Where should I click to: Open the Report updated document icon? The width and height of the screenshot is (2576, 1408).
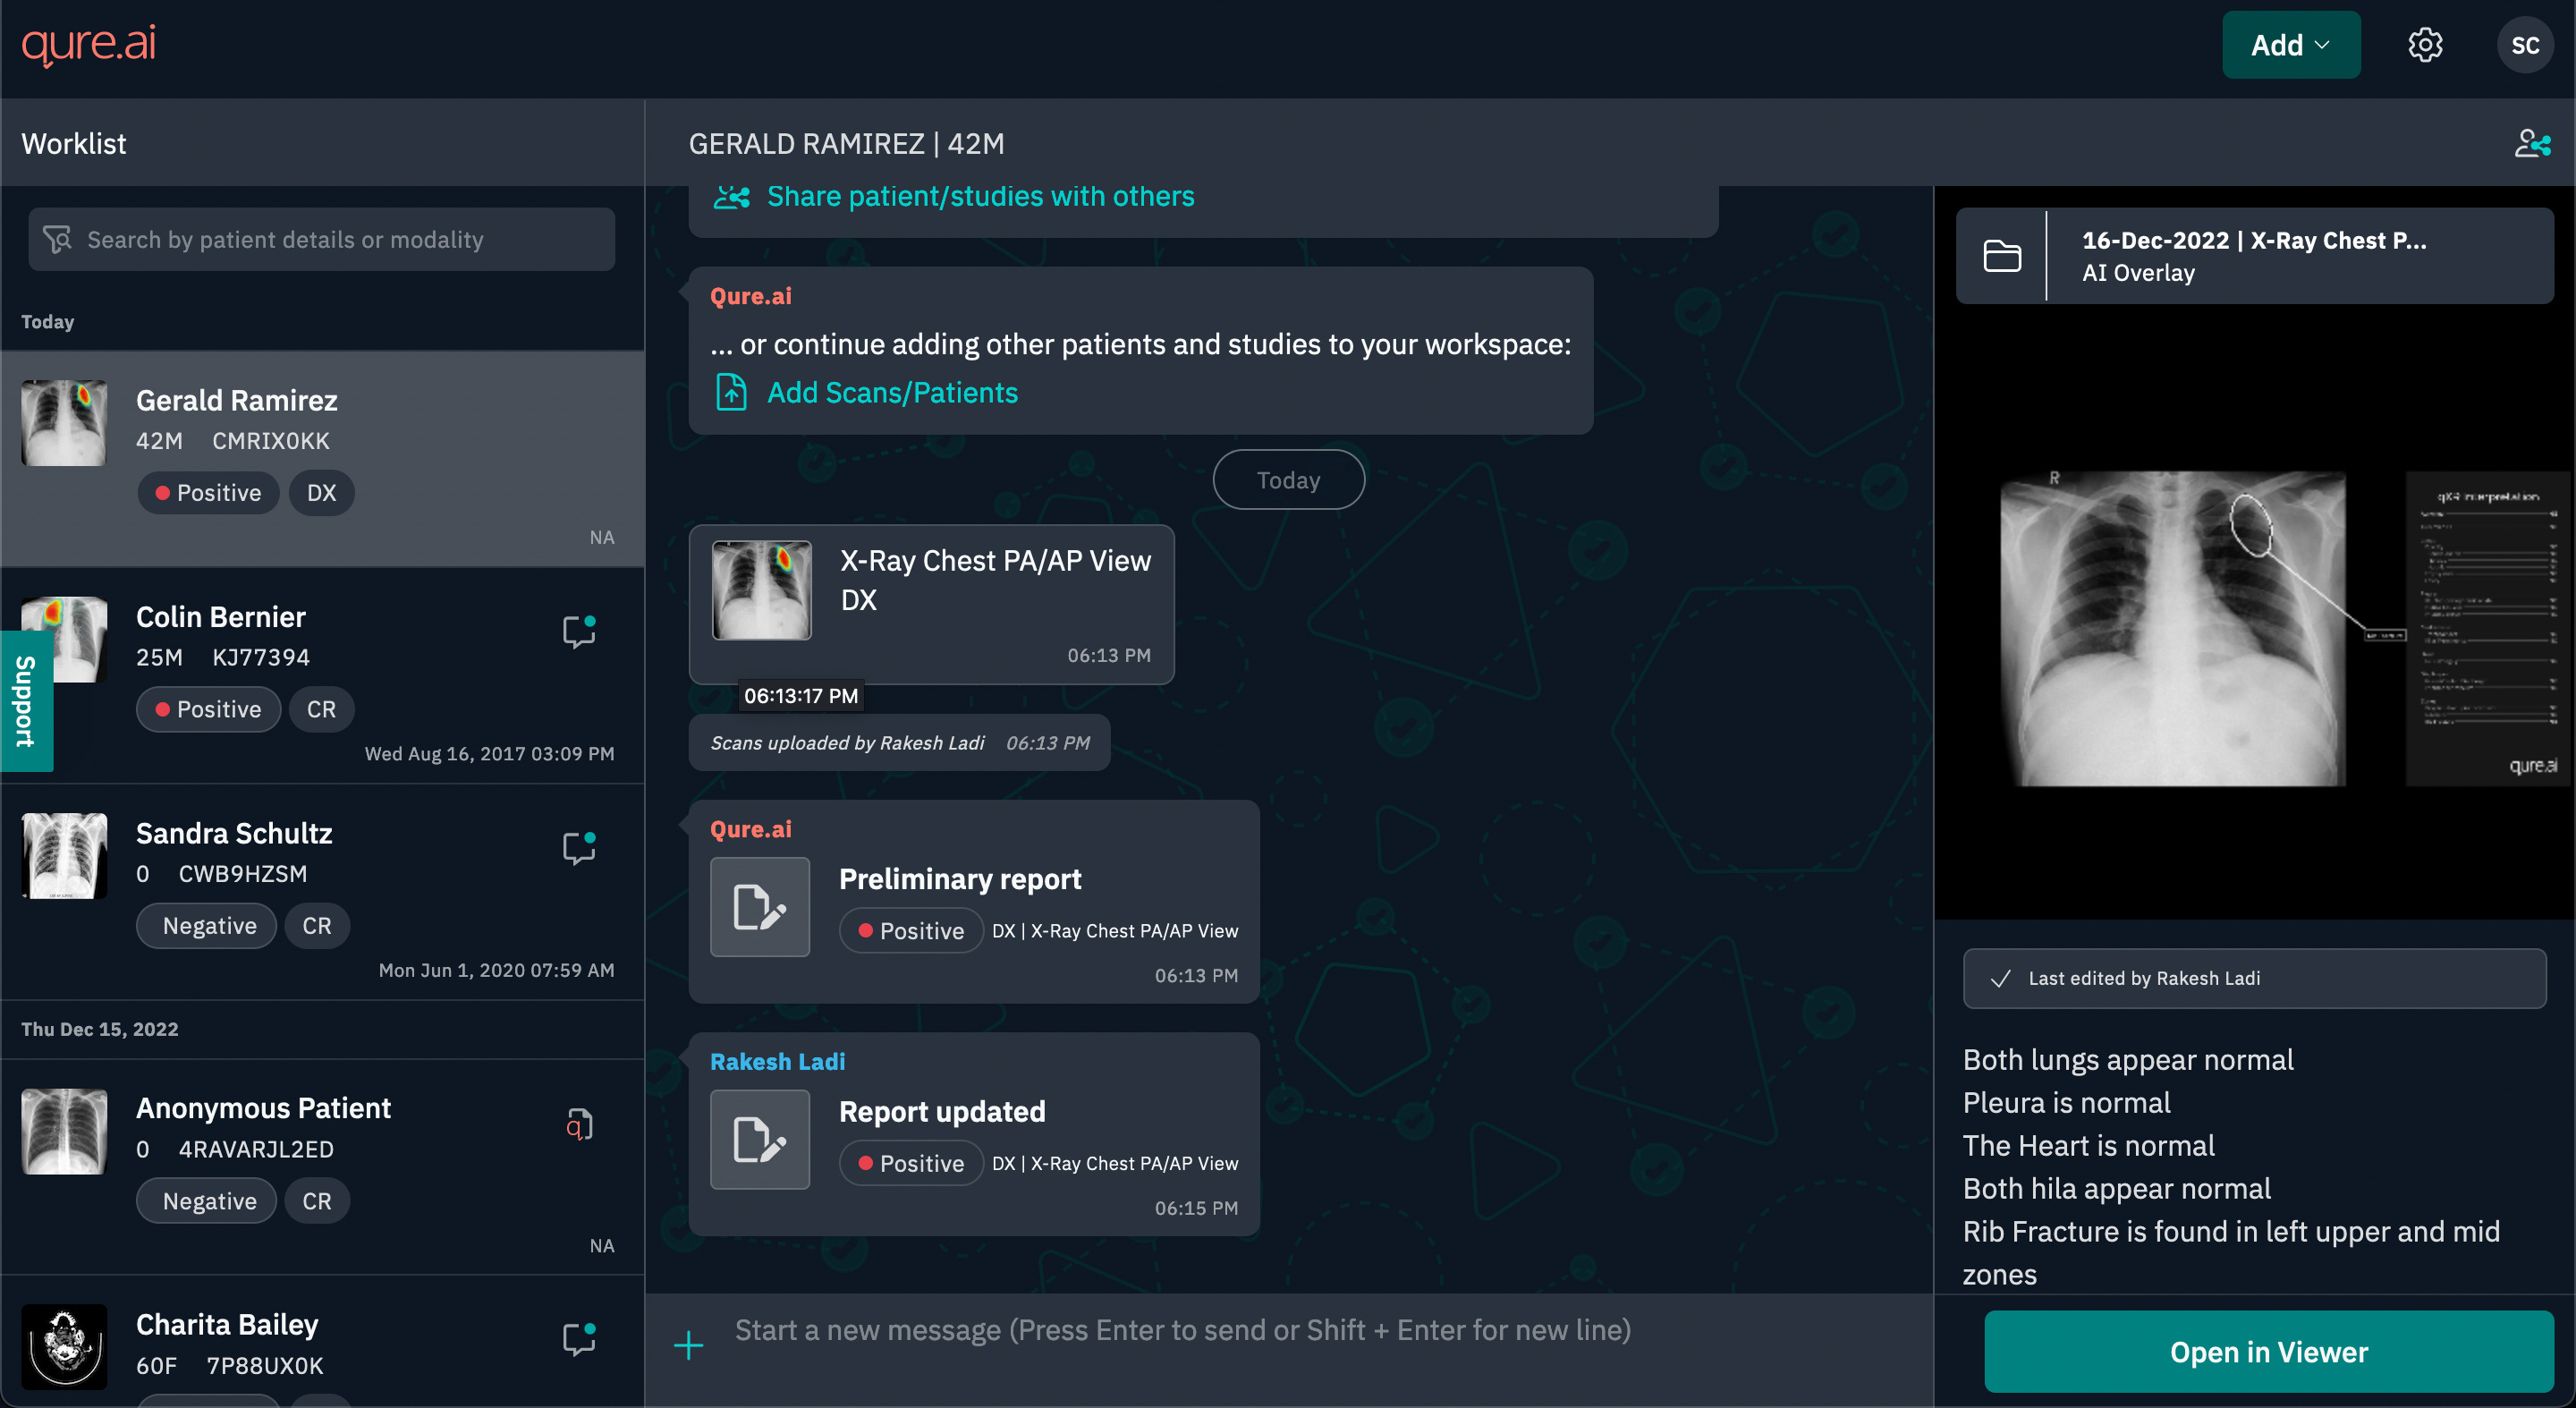click(759, 1139)
